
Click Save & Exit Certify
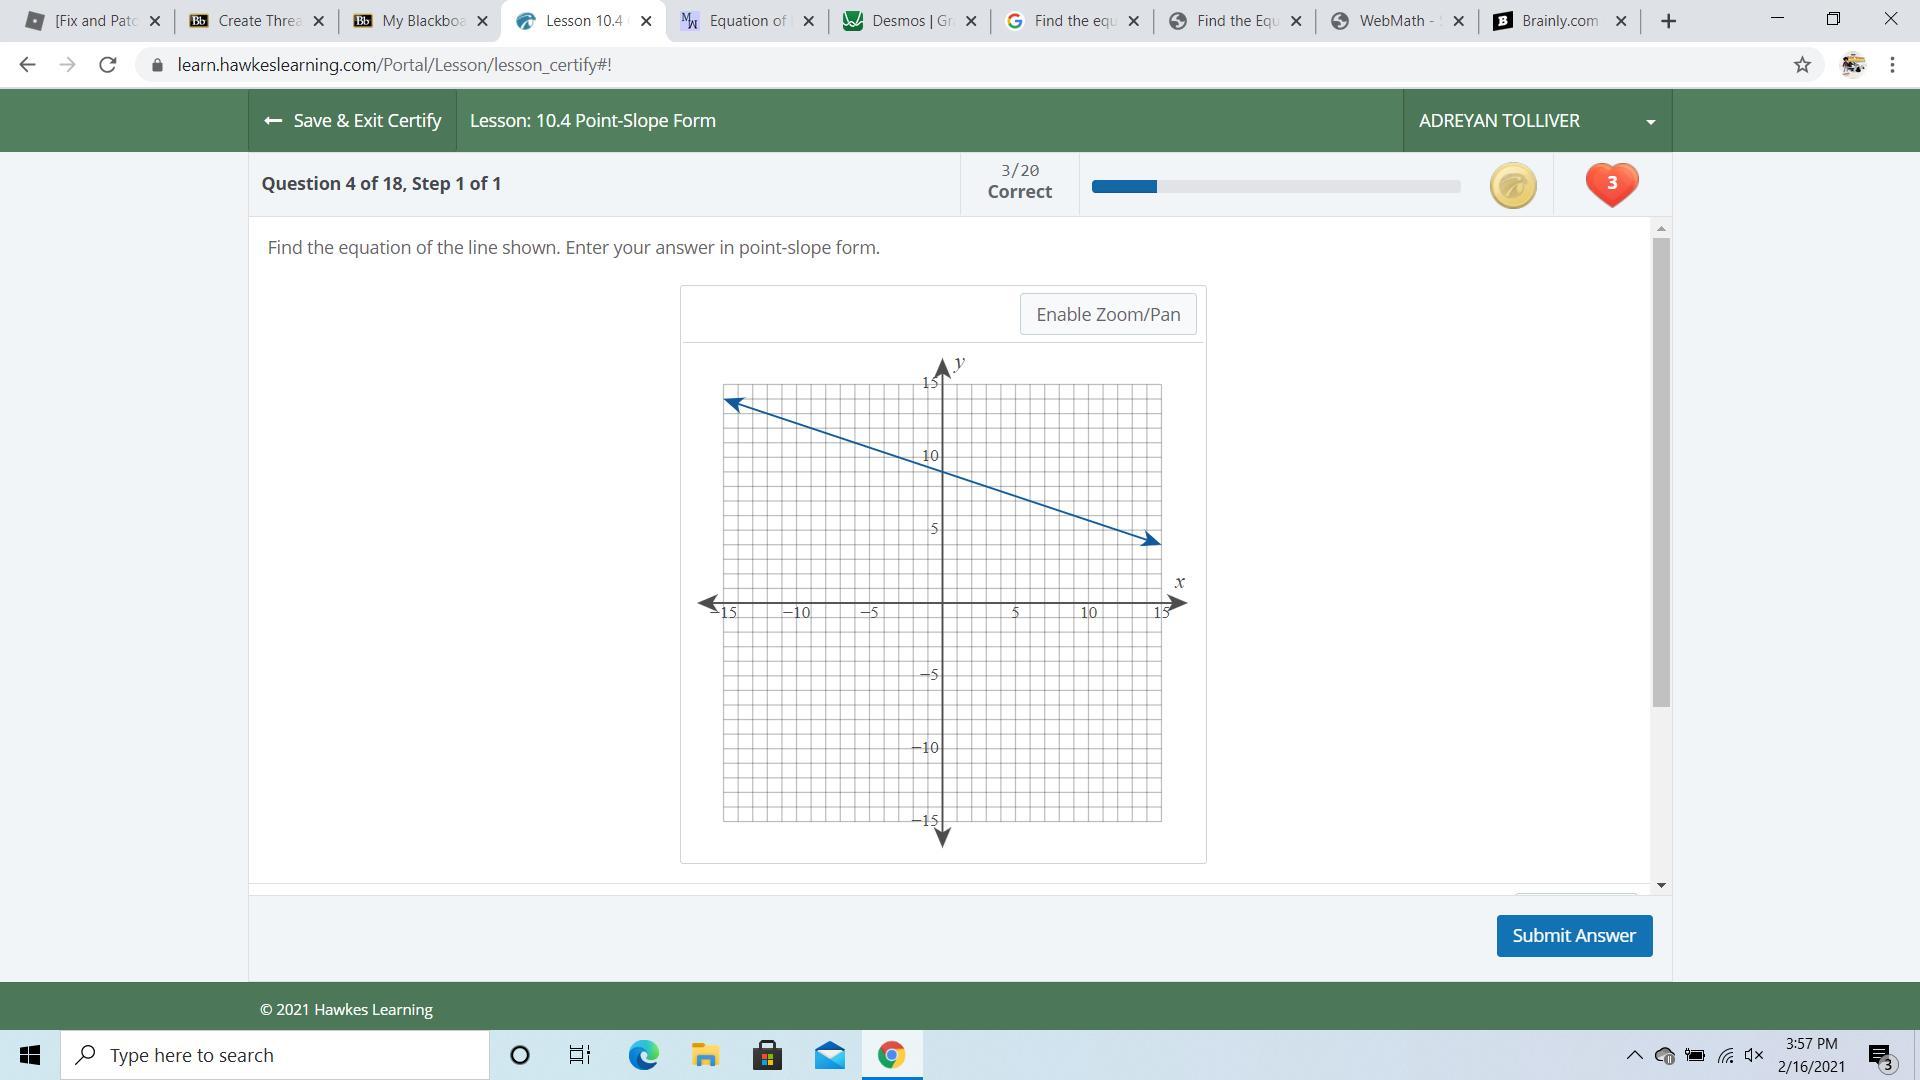(352, 121)
